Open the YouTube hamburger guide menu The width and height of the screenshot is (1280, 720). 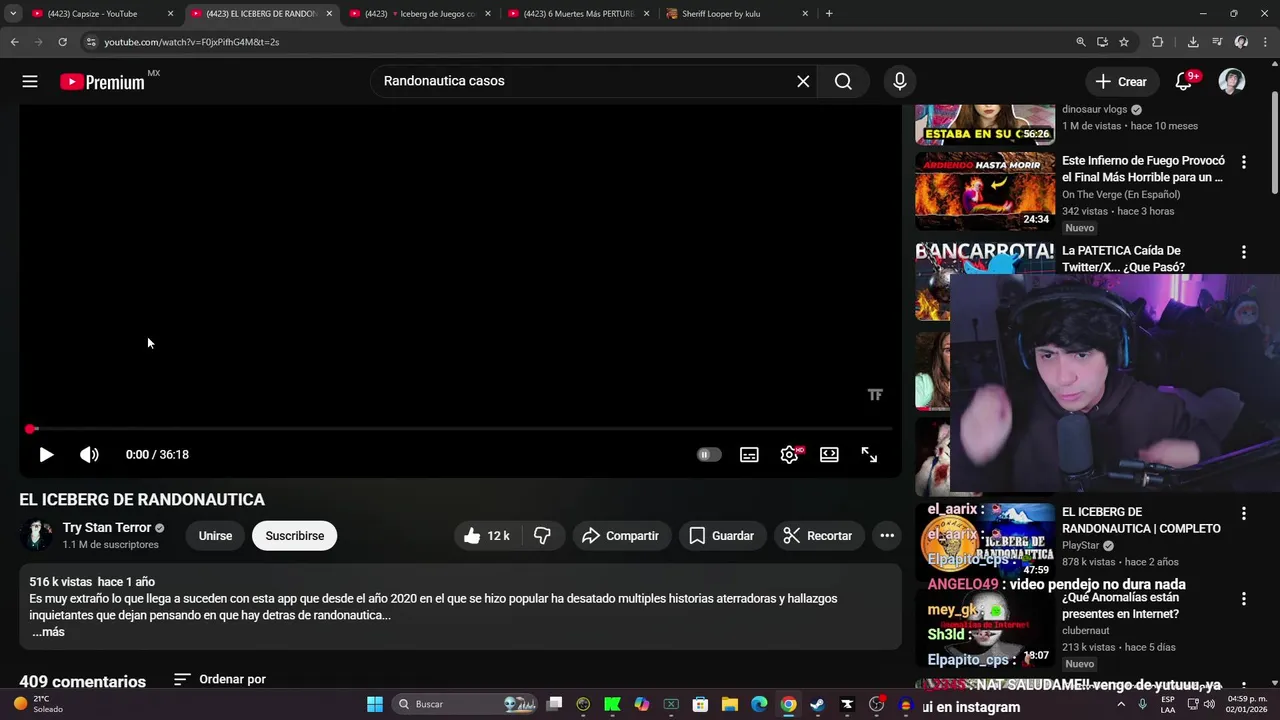[30, 82]
